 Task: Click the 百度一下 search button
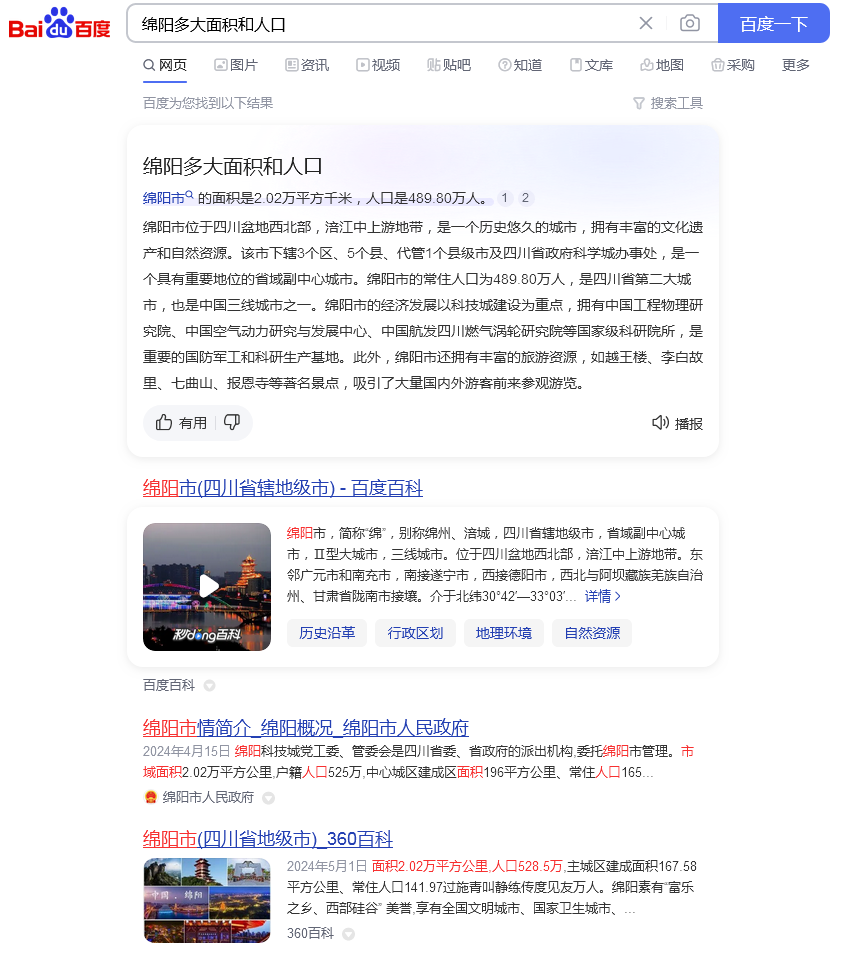(x=774, y=23)
